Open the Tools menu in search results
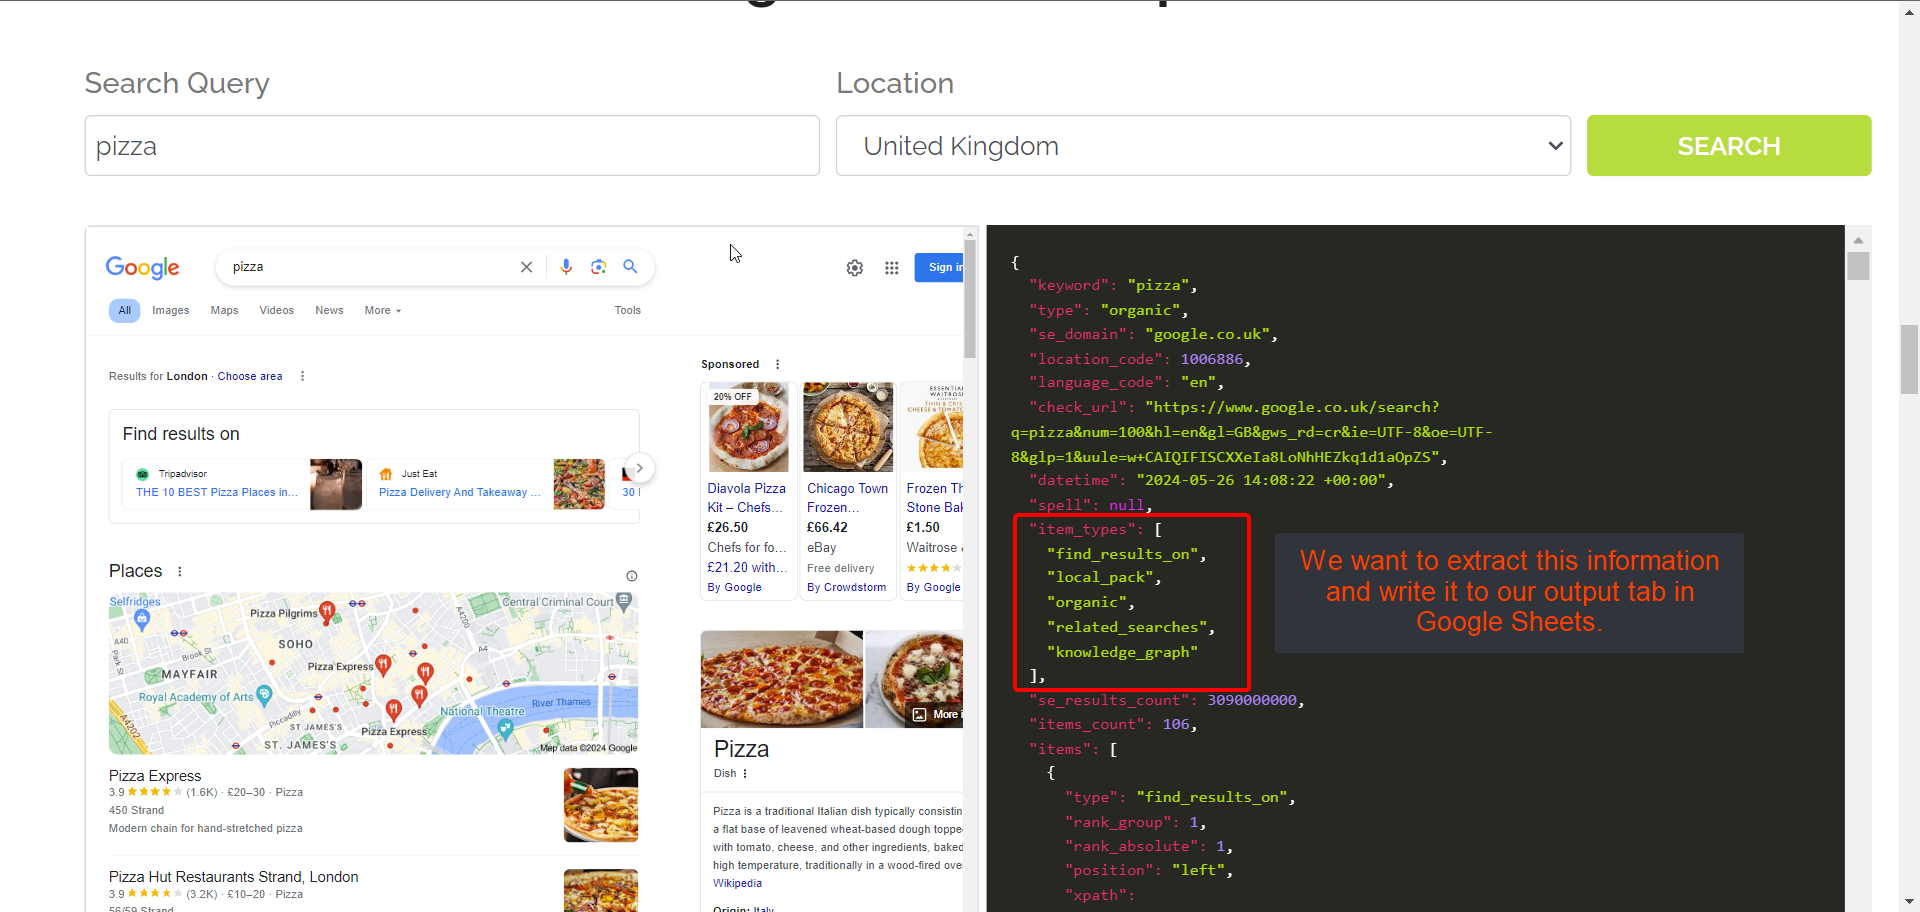 point(627,310)
